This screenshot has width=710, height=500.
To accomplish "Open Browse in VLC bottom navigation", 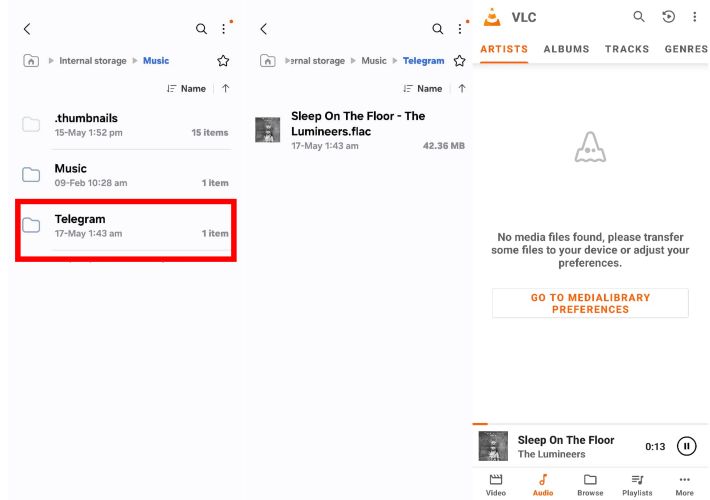I will point(590,484).
